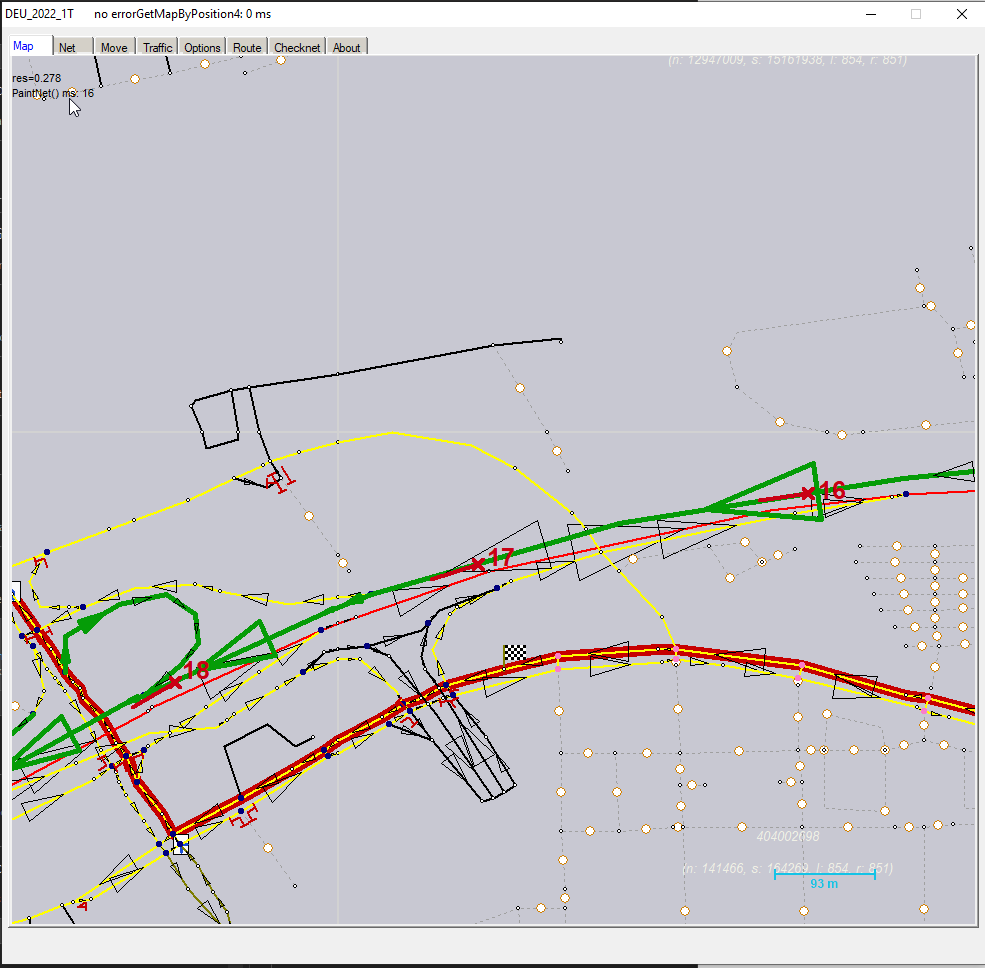Open the Move tab

114,47
